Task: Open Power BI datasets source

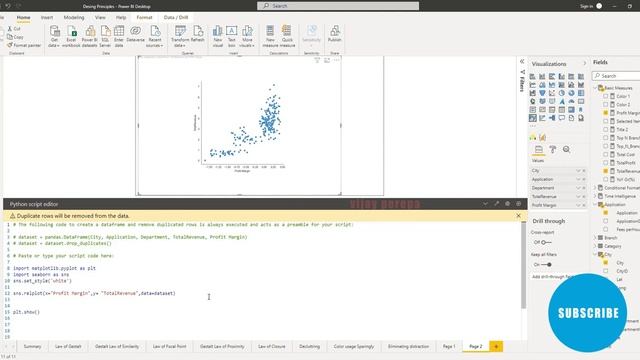Action: point(89,36)
